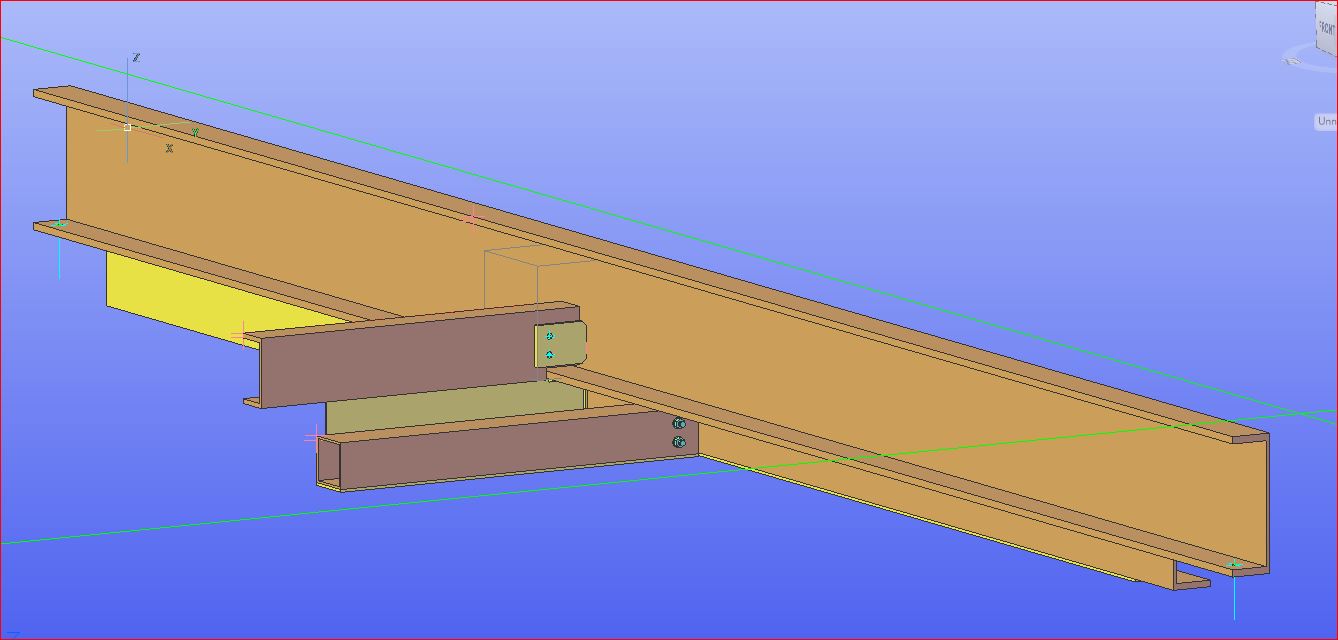
Task: Click the UCS origin square marker
Action: [128, 127]
